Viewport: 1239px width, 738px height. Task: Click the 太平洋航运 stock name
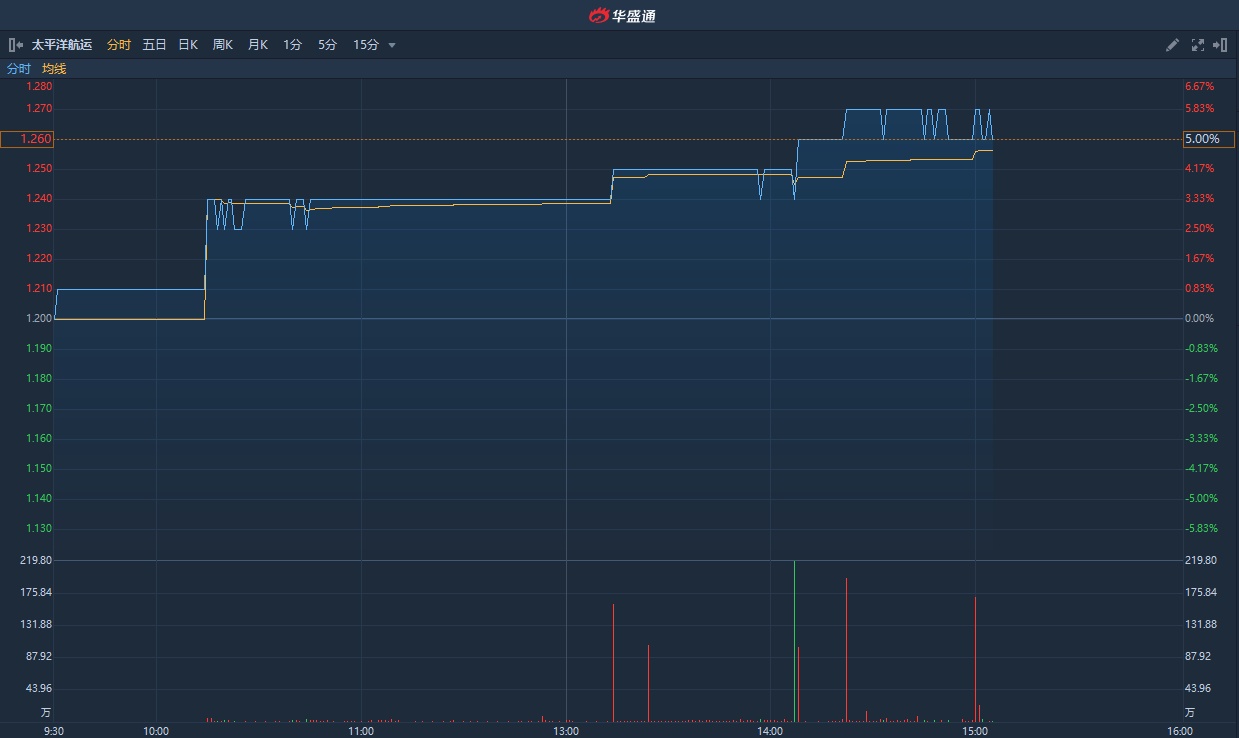point(62,45)
